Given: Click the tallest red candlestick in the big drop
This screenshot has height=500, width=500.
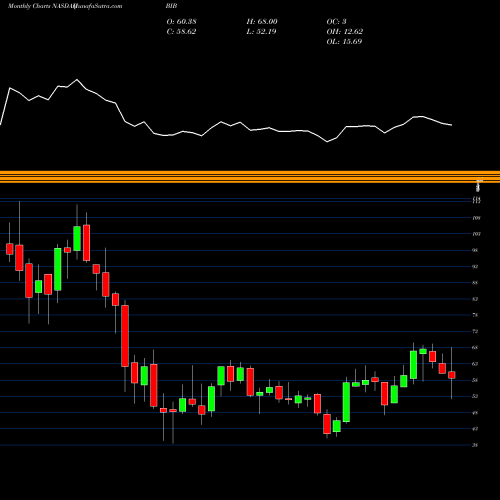Looking at the screenshot, I should 125,336.
